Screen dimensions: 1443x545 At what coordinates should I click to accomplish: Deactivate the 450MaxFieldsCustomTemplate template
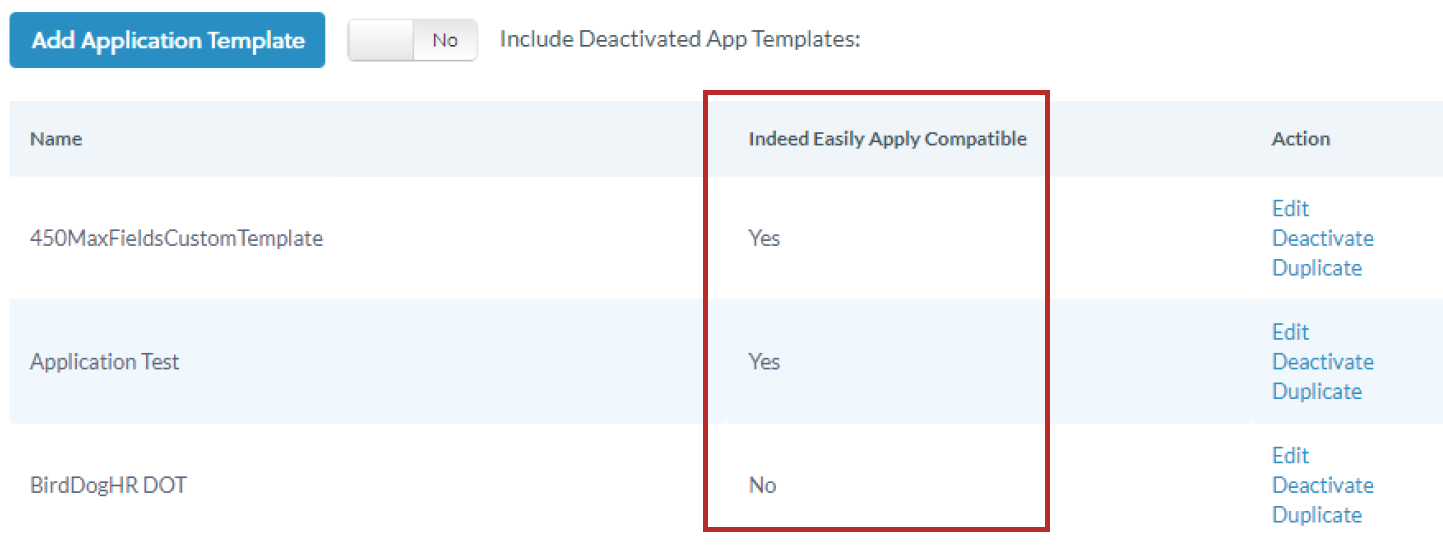click(x=1322, y=239)
